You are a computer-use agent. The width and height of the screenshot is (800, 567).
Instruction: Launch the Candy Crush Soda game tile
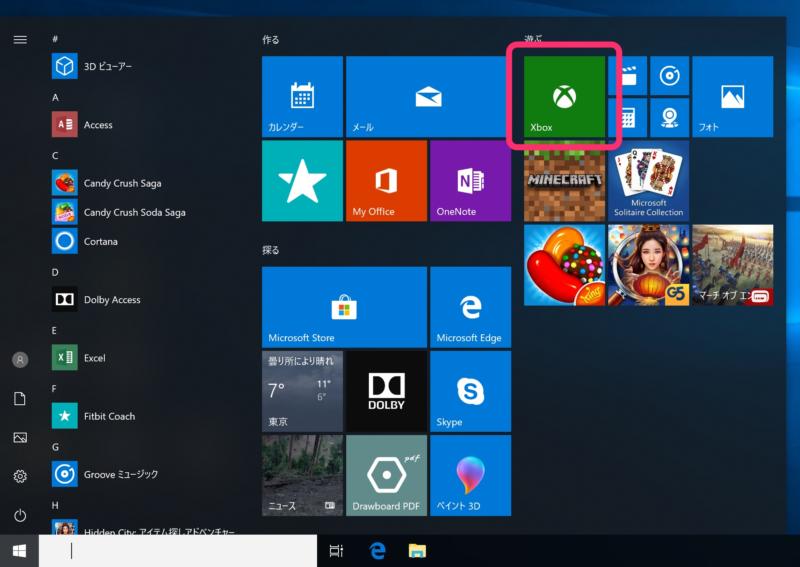[564, 265]
